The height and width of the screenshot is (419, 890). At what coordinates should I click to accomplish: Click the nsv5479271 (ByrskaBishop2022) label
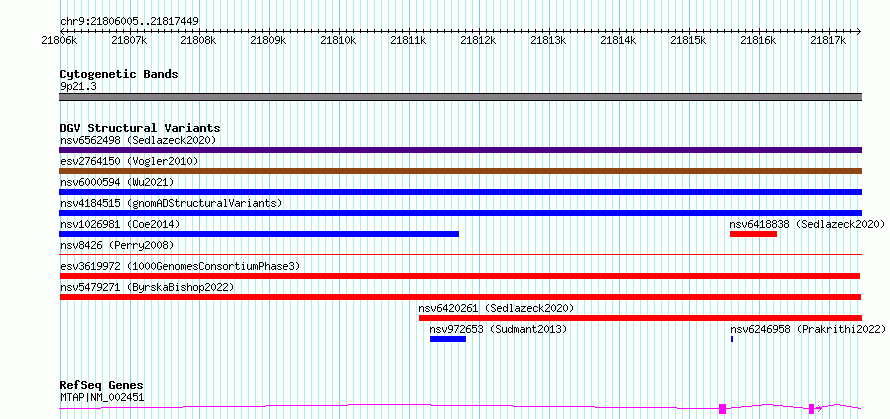[x=147, y=287]
